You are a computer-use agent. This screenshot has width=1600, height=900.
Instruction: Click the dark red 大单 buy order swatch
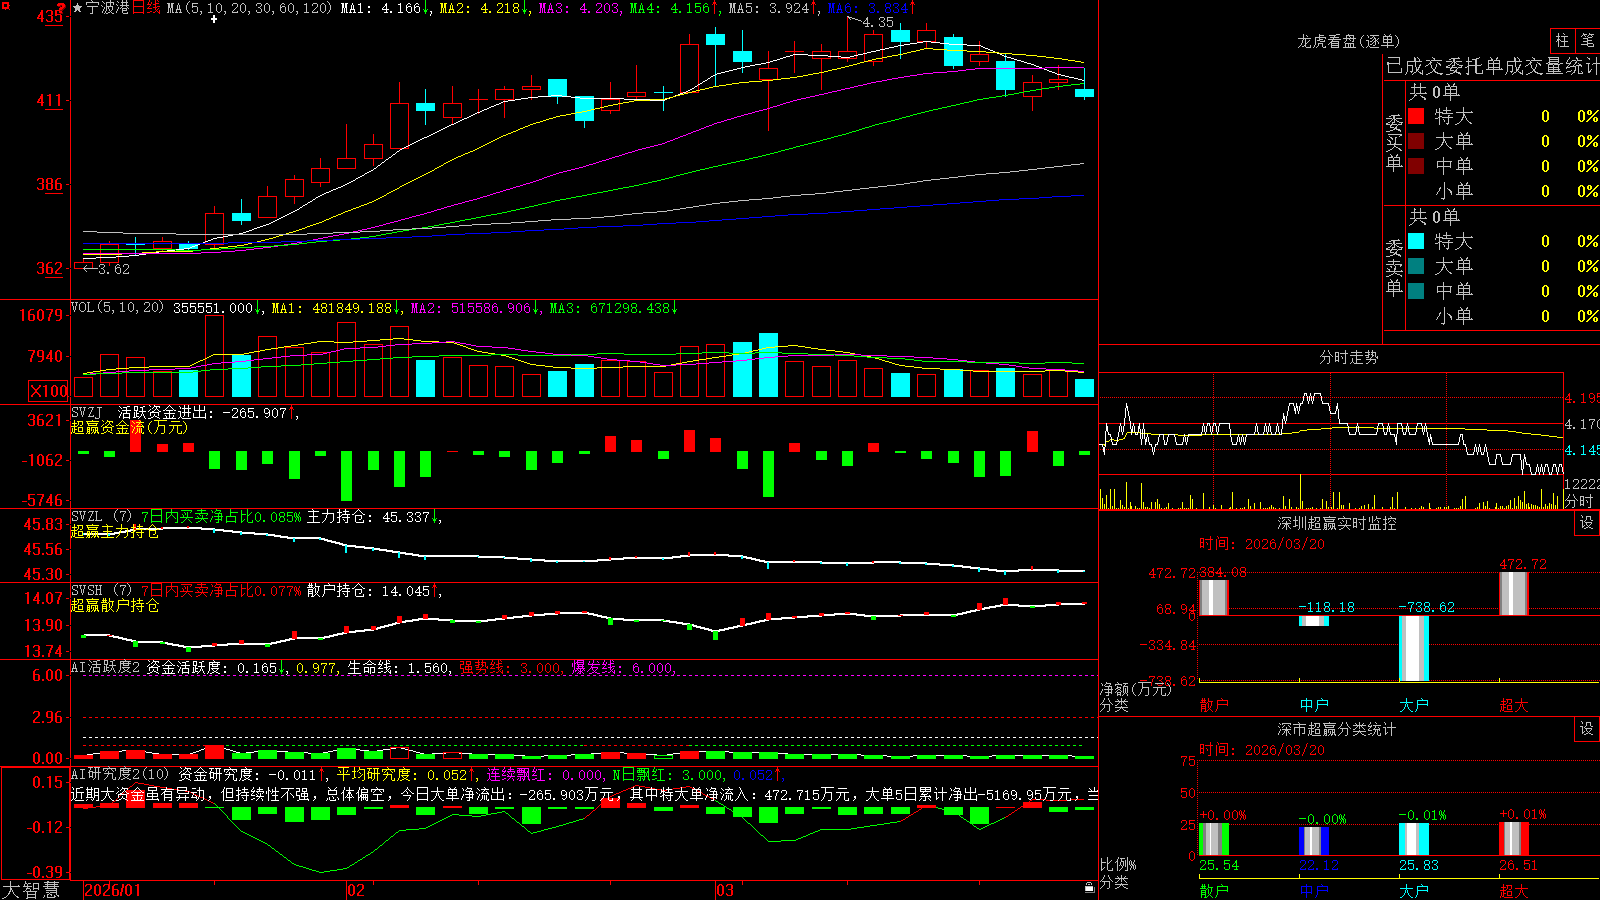coord(1416,141)
